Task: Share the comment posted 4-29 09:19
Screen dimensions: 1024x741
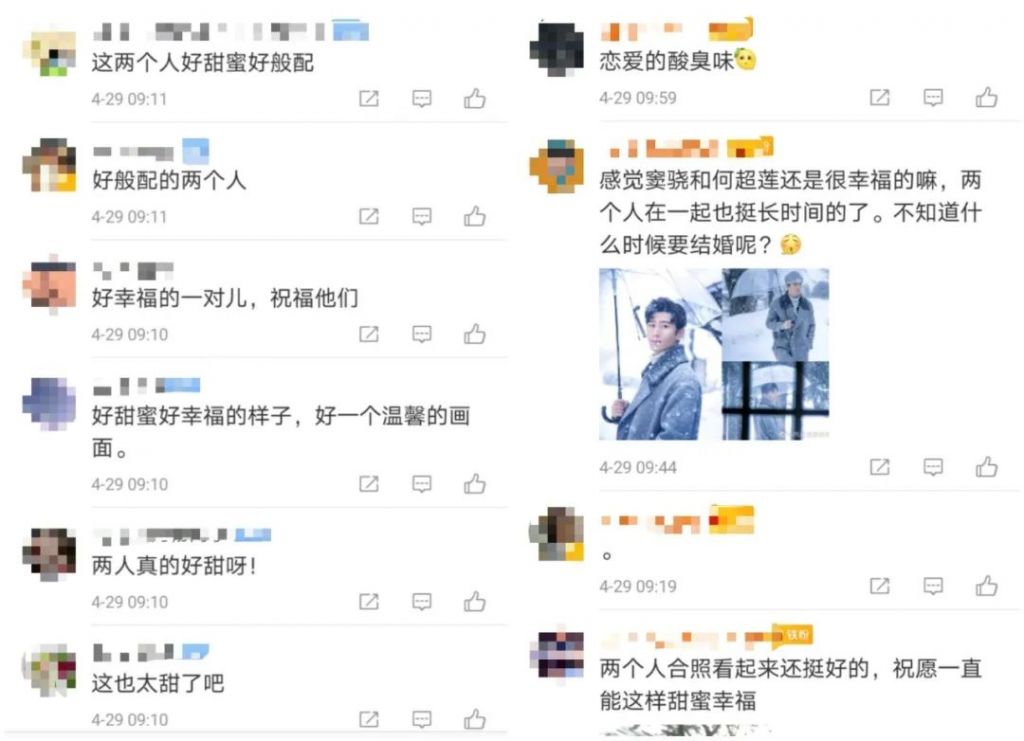Action: pos(880,586)
